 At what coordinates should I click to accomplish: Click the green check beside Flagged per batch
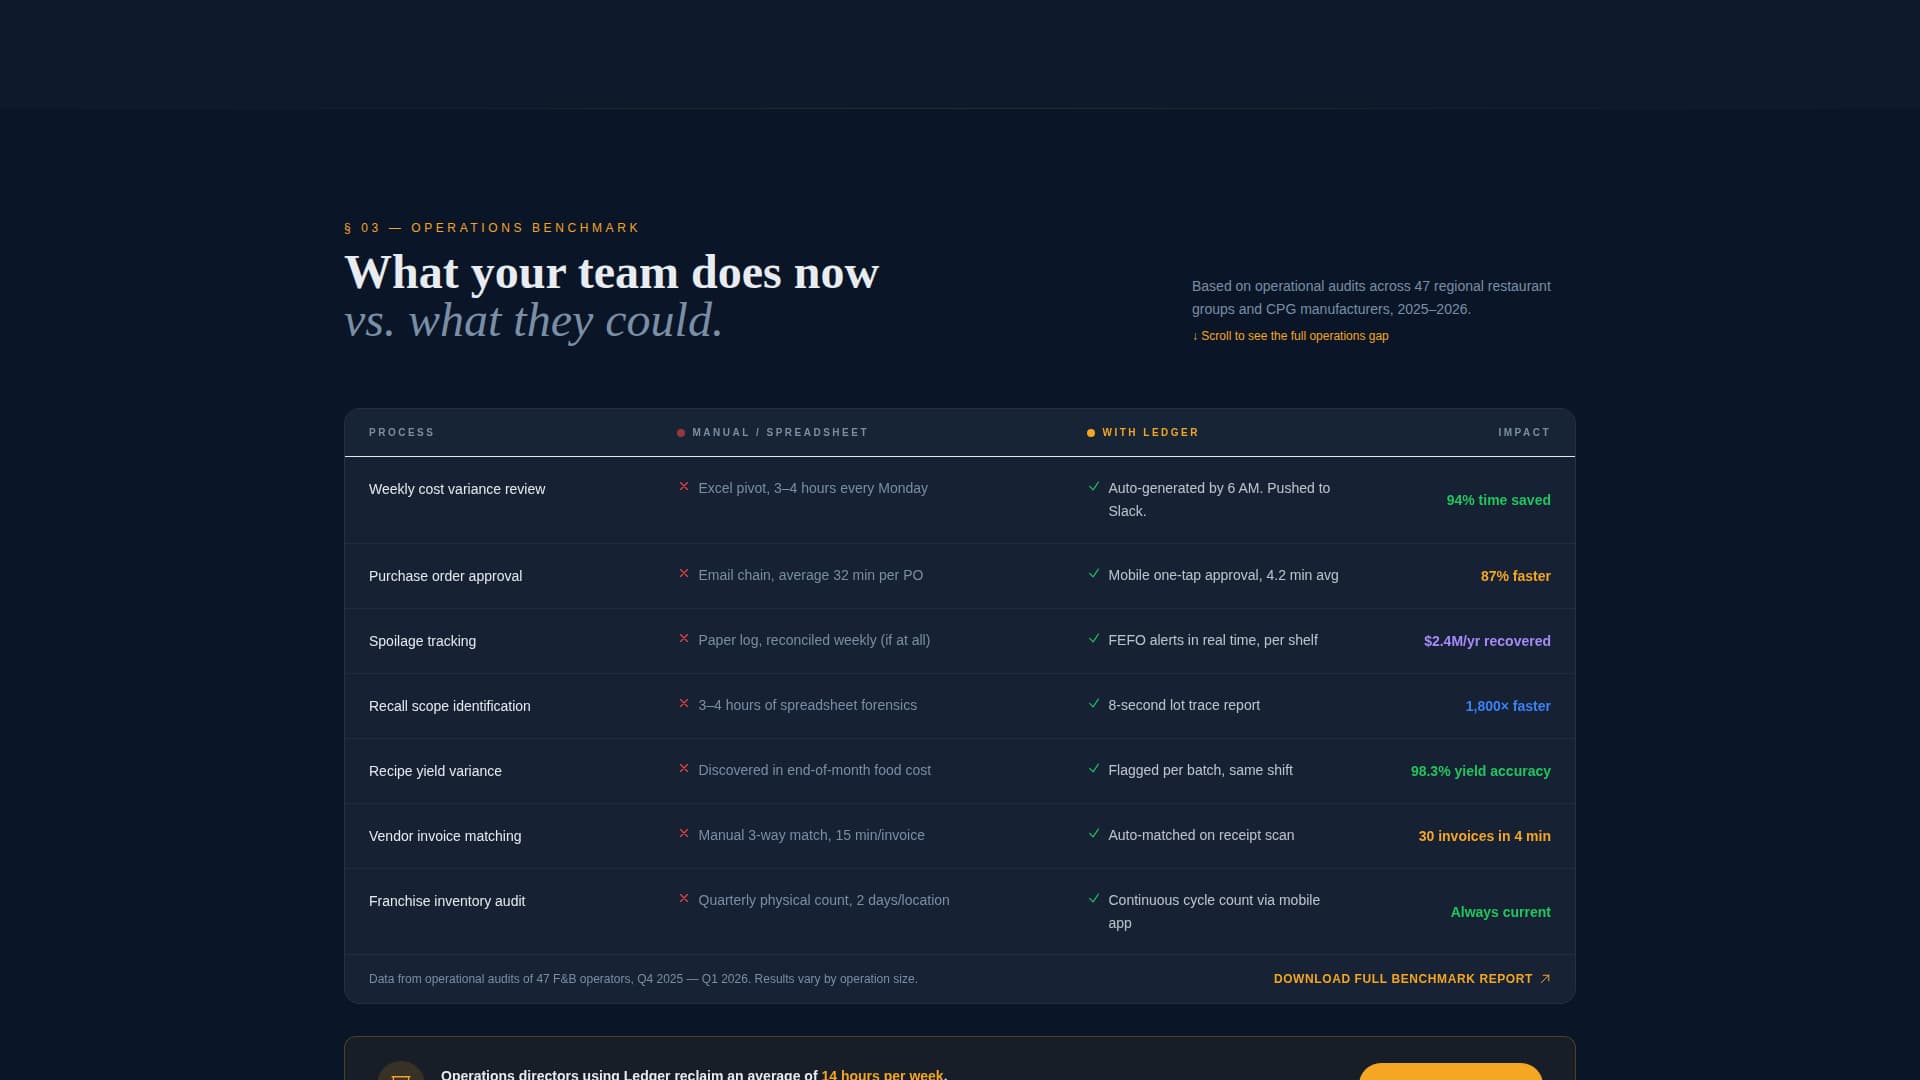1094,769
